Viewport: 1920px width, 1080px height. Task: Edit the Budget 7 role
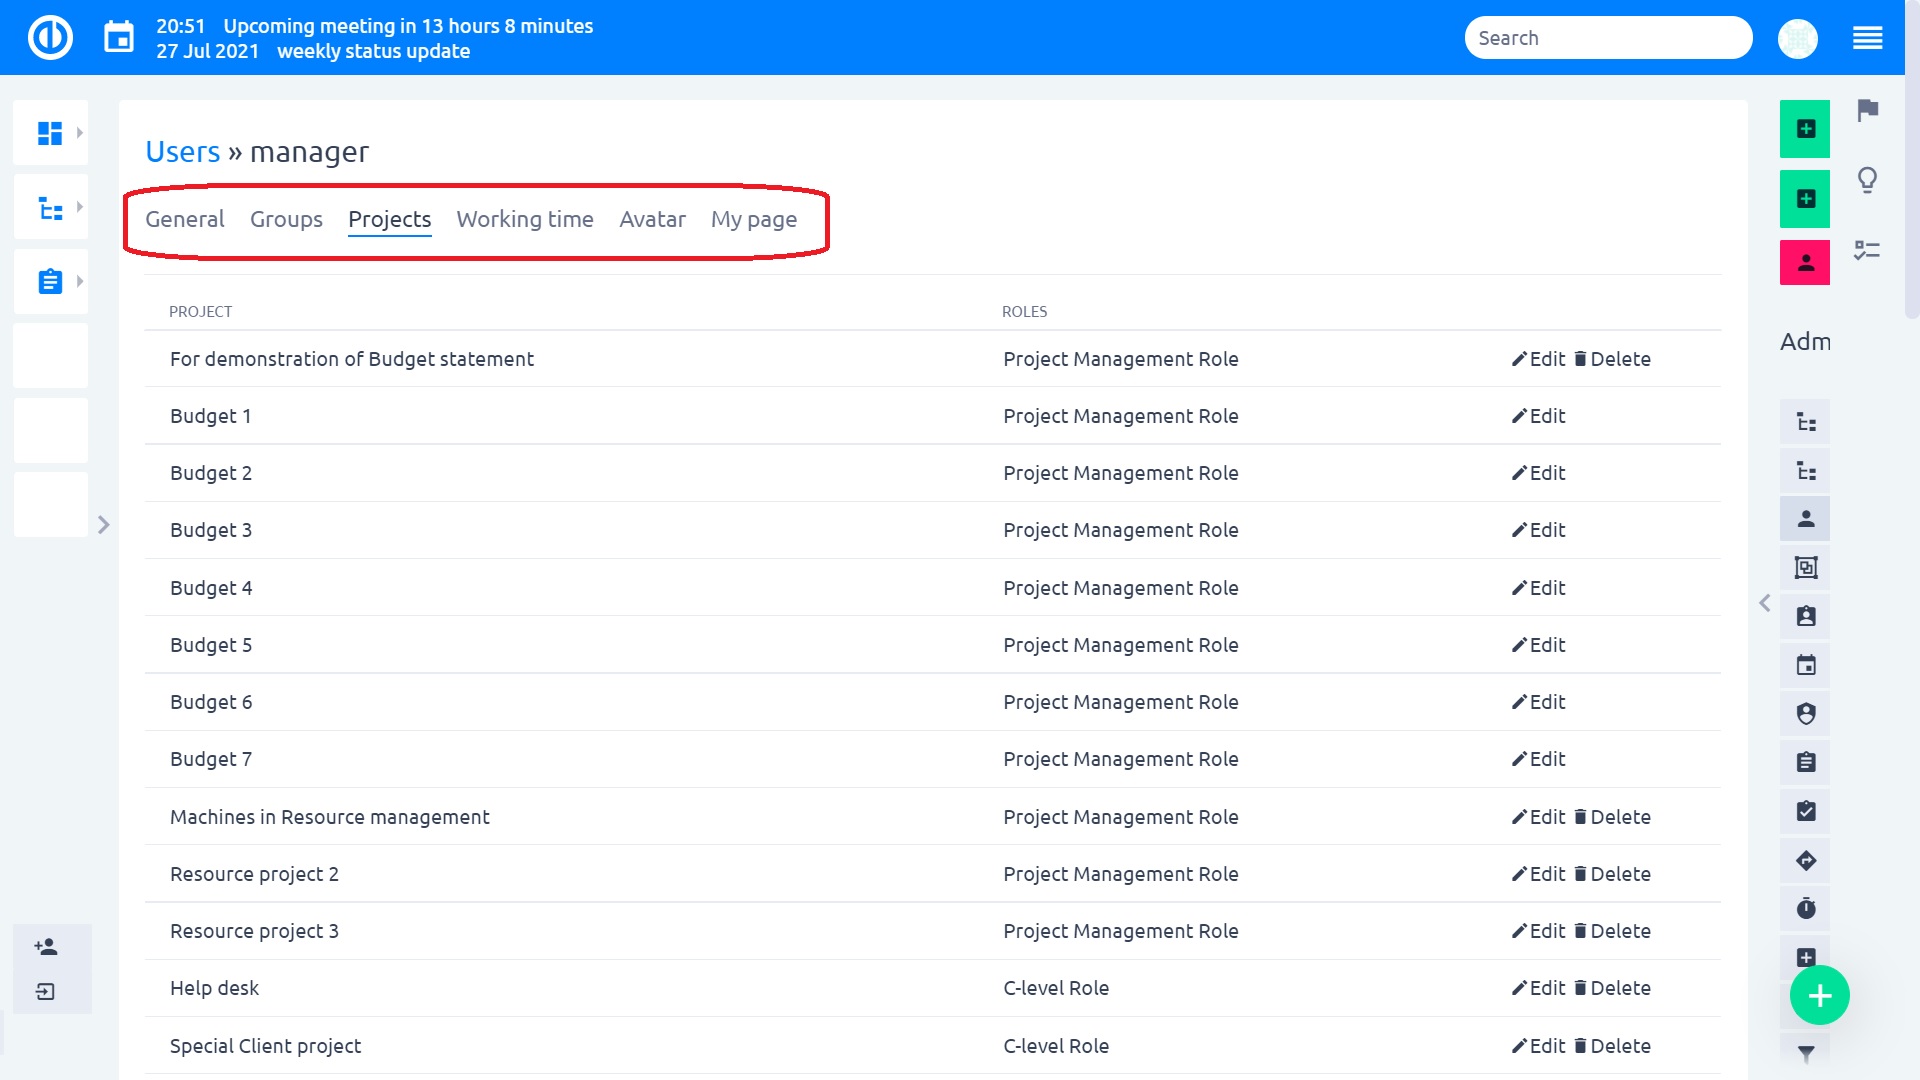(1538, 759)
